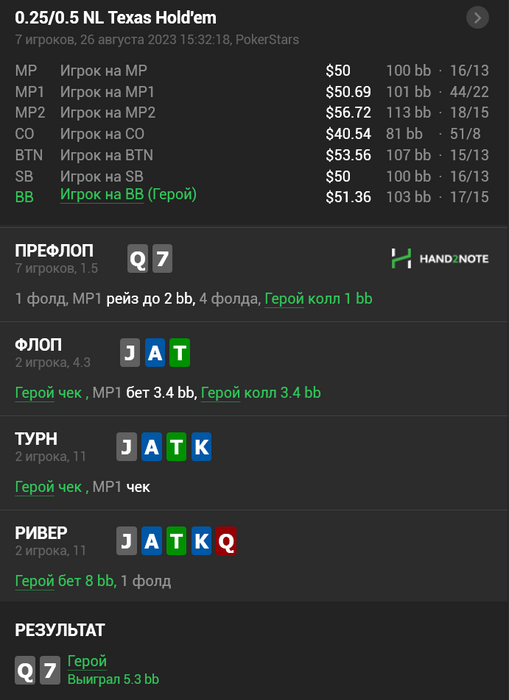Click the hand title 0.25/0.5 NL Texas Hold'em
The image size is (509, 700).
[x=116, y=18]
